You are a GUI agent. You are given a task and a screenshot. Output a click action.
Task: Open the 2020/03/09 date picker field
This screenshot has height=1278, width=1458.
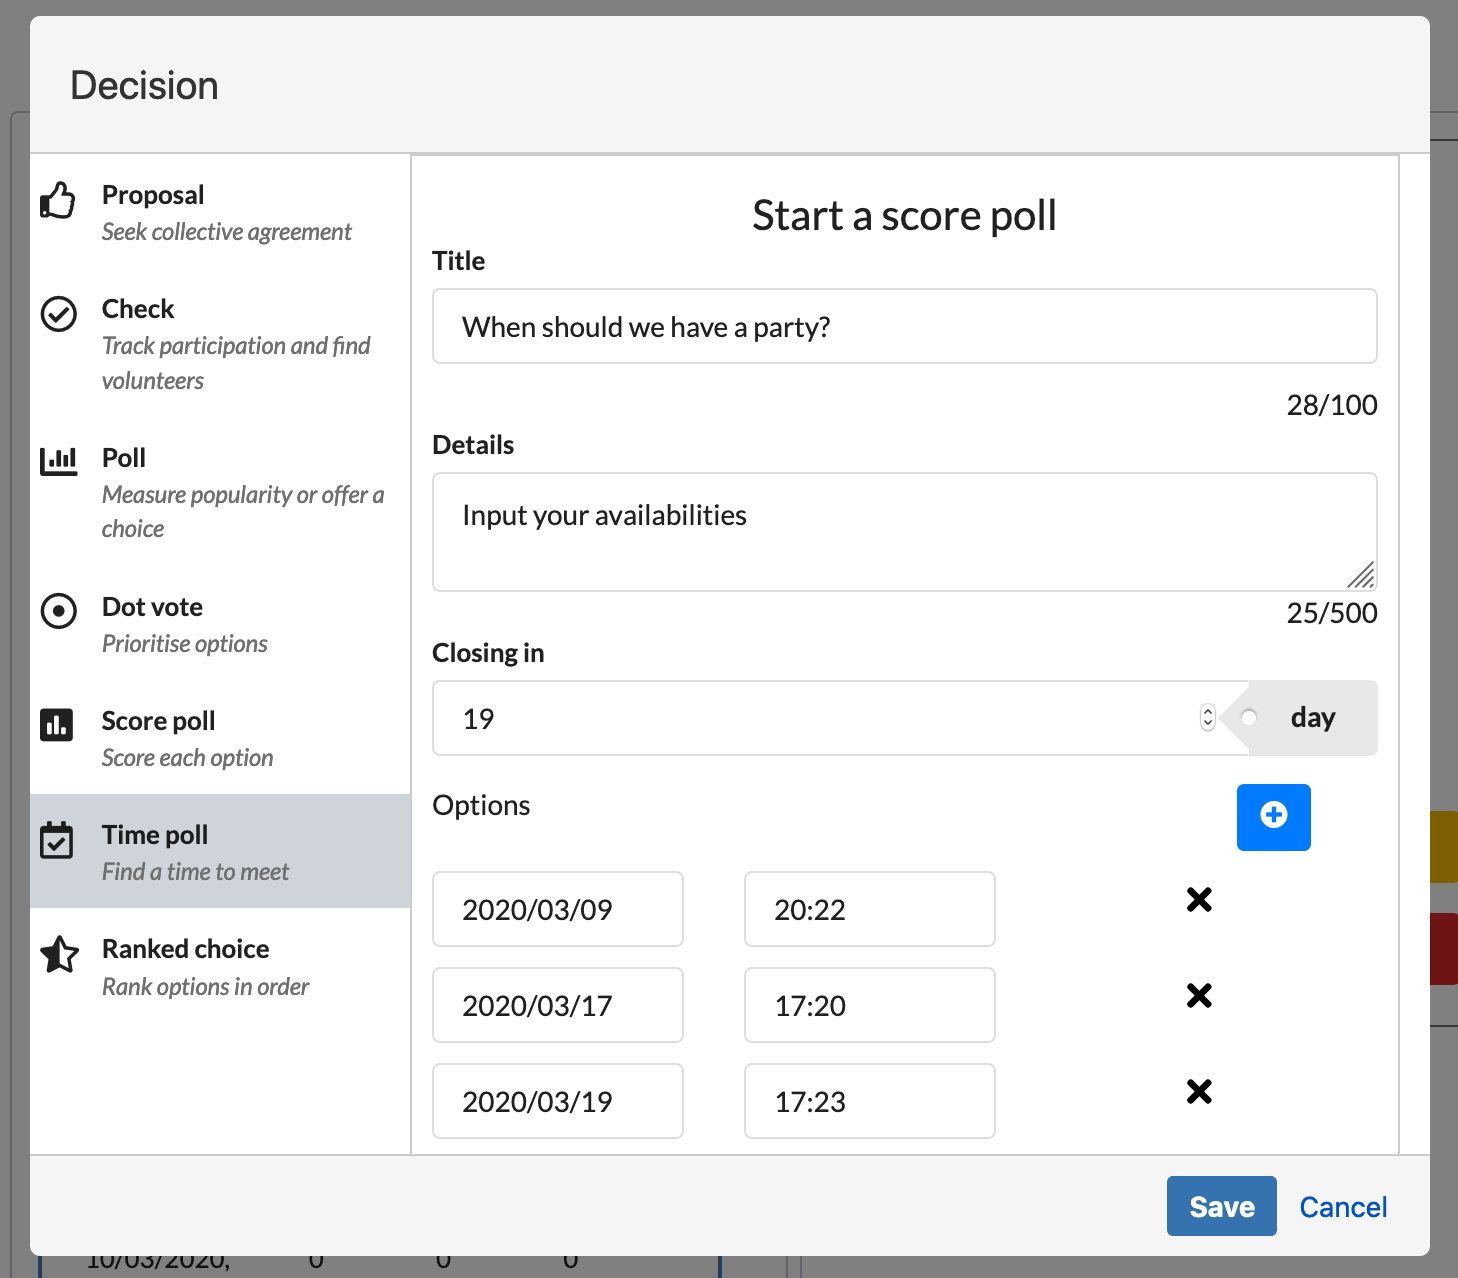pos(558,909)
